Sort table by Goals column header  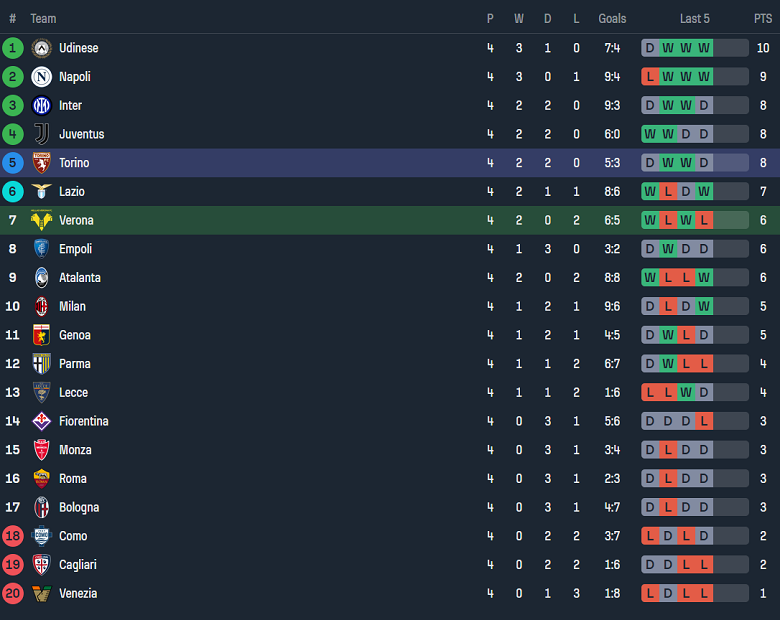pyautogui.click(x=612, y=18)
